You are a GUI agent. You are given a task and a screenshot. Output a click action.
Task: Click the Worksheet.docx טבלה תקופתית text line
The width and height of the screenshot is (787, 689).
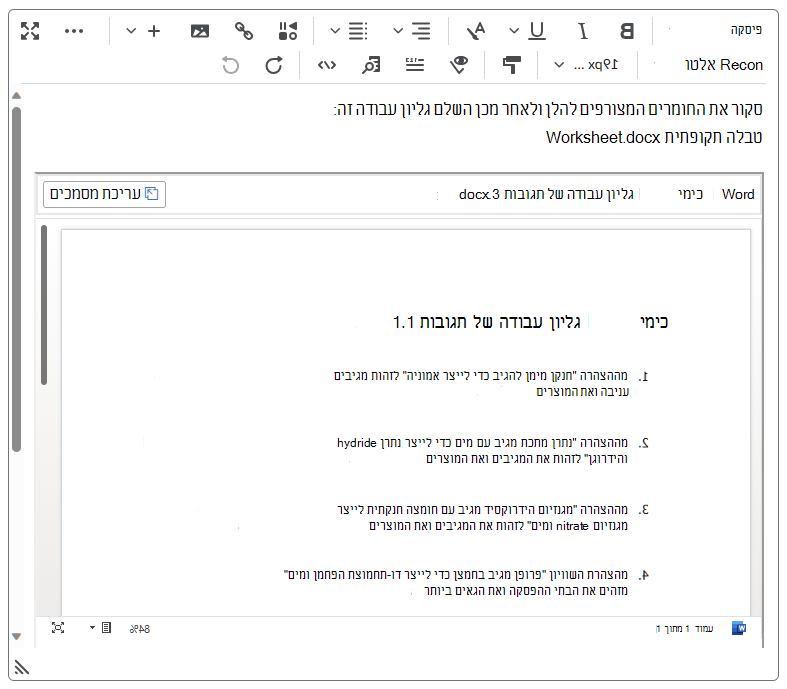tap(654, 137)
